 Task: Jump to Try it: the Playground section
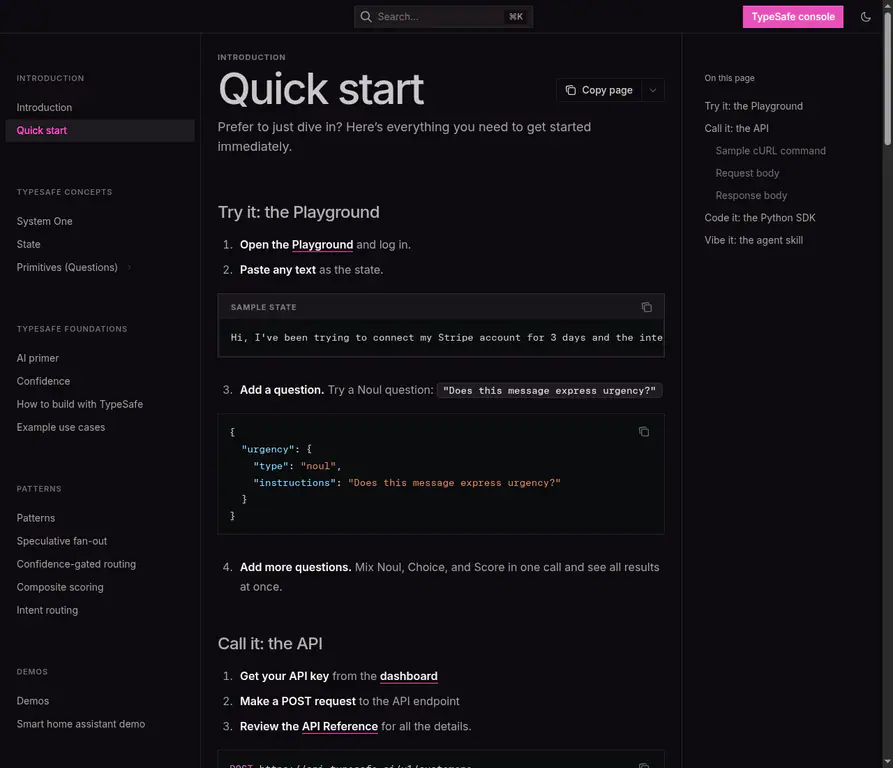coord(753,106)
